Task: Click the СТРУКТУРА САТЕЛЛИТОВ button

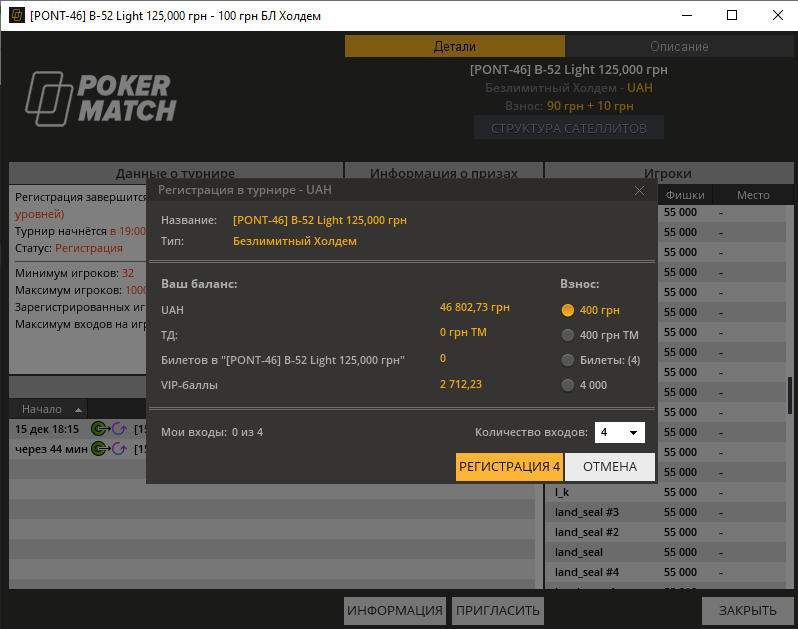Action: tap(568, 128)
